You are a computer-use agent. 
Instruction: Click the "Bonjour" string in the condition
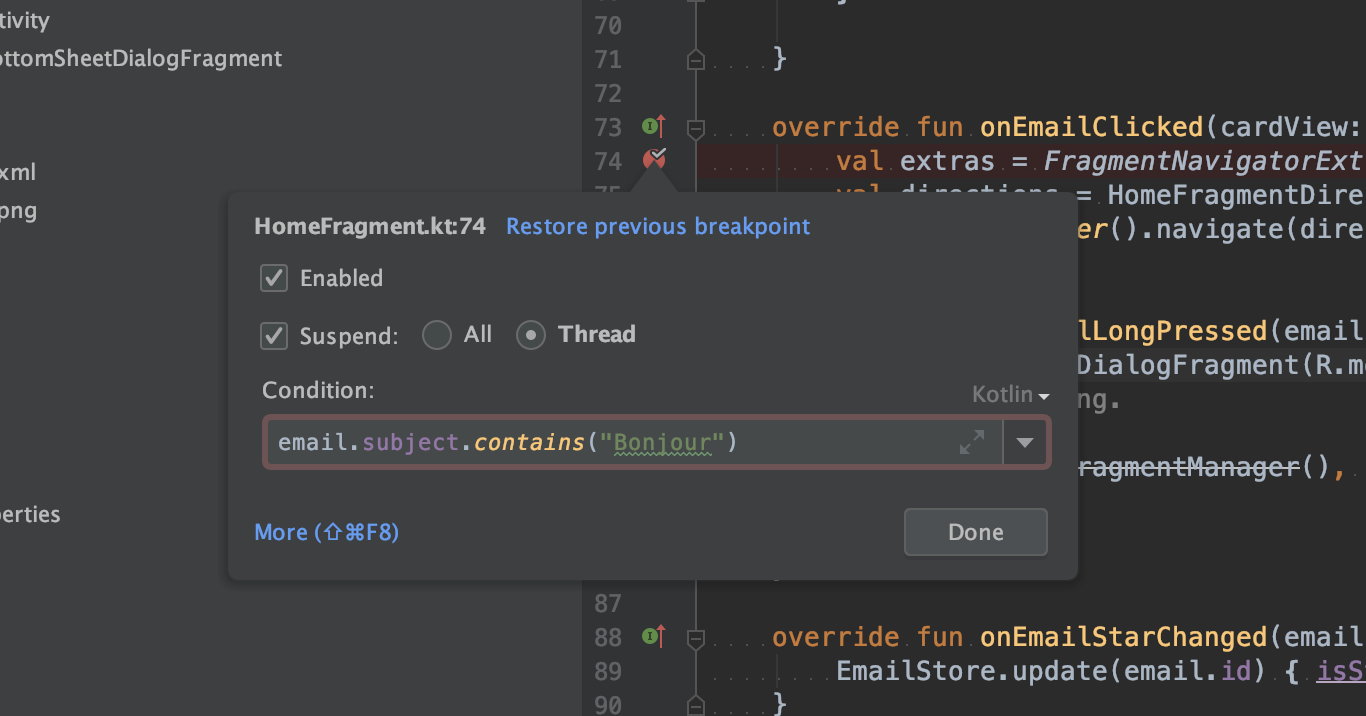[662, 442]
